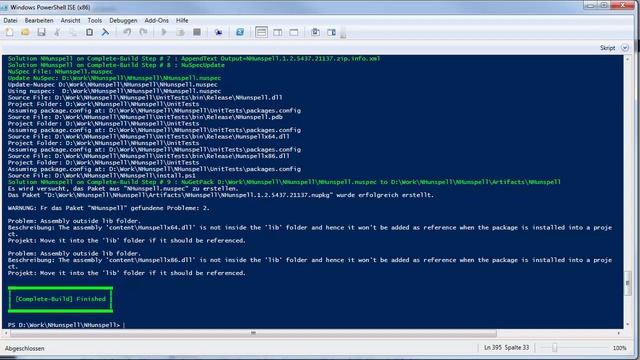
Task: Show script pane on right layout
Action: [x=278, y=32]
